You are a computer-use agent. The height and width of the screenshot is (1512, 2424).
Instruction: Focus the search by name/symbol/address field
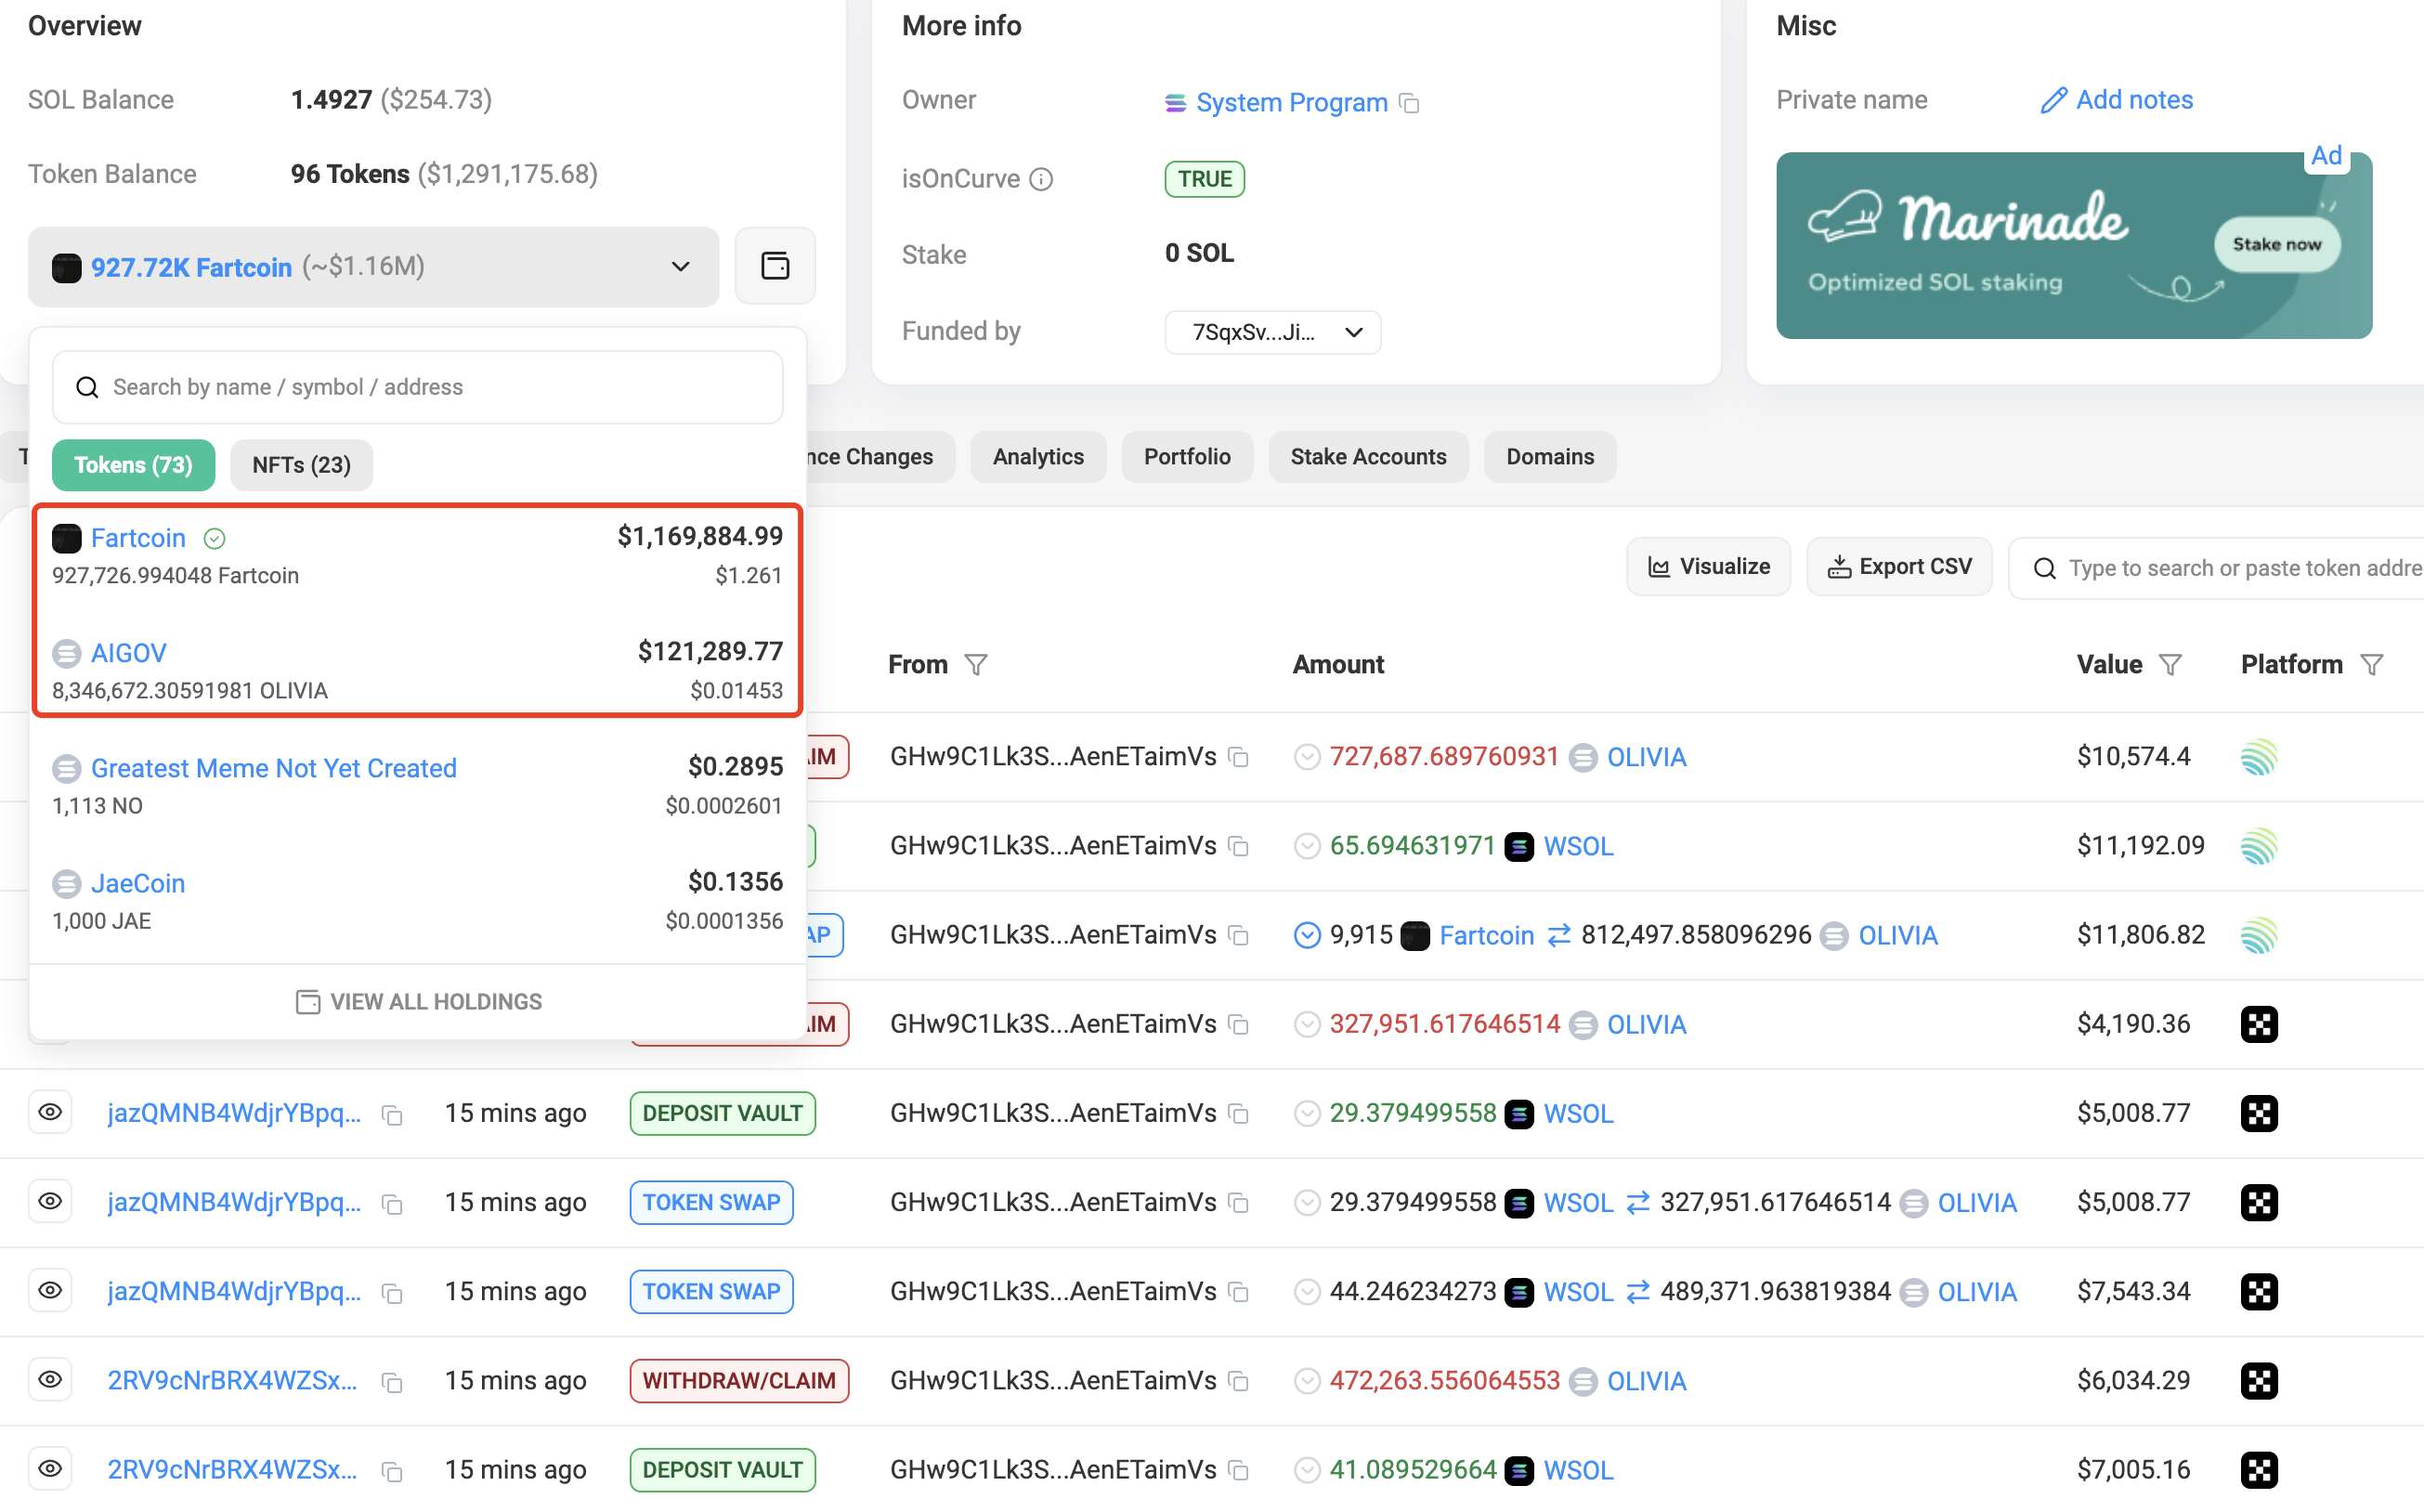417,387
